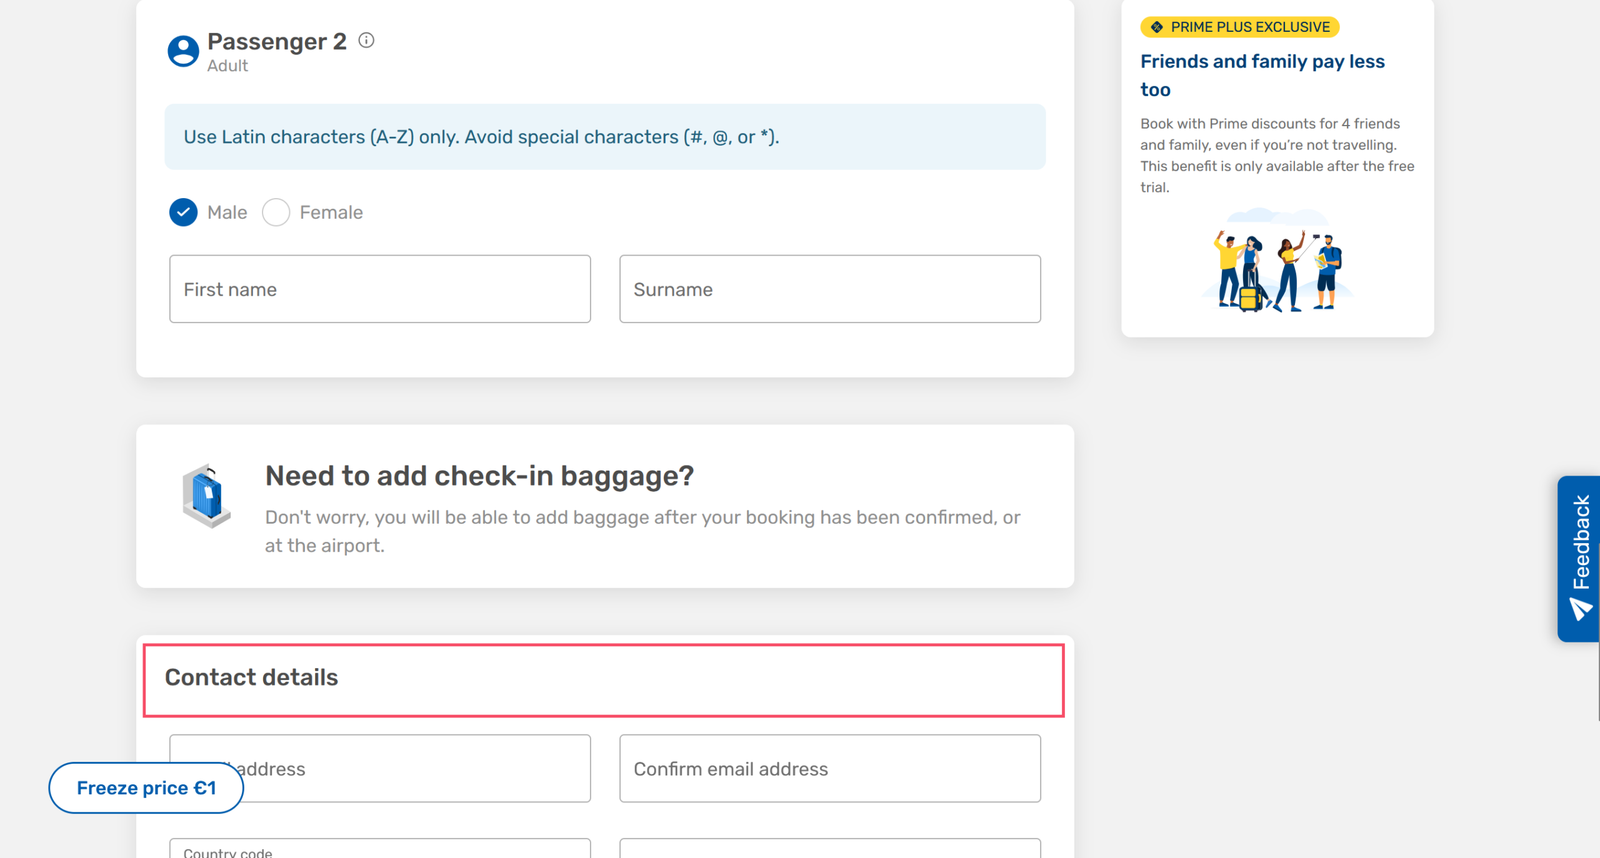Select the Male radio button
Screen dimensions: 1600x858
[183, 212]
